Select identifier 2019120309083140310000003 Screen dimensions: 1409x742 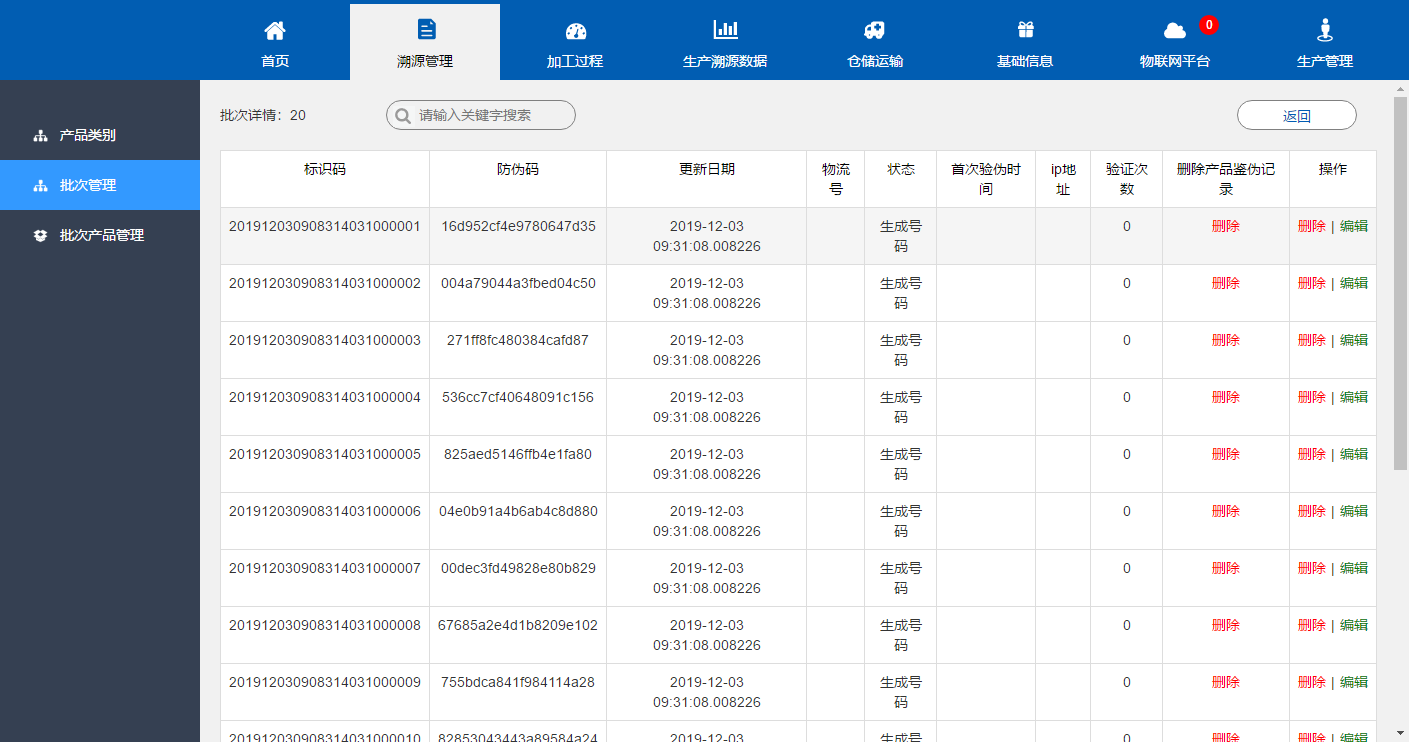pos(325,340)
